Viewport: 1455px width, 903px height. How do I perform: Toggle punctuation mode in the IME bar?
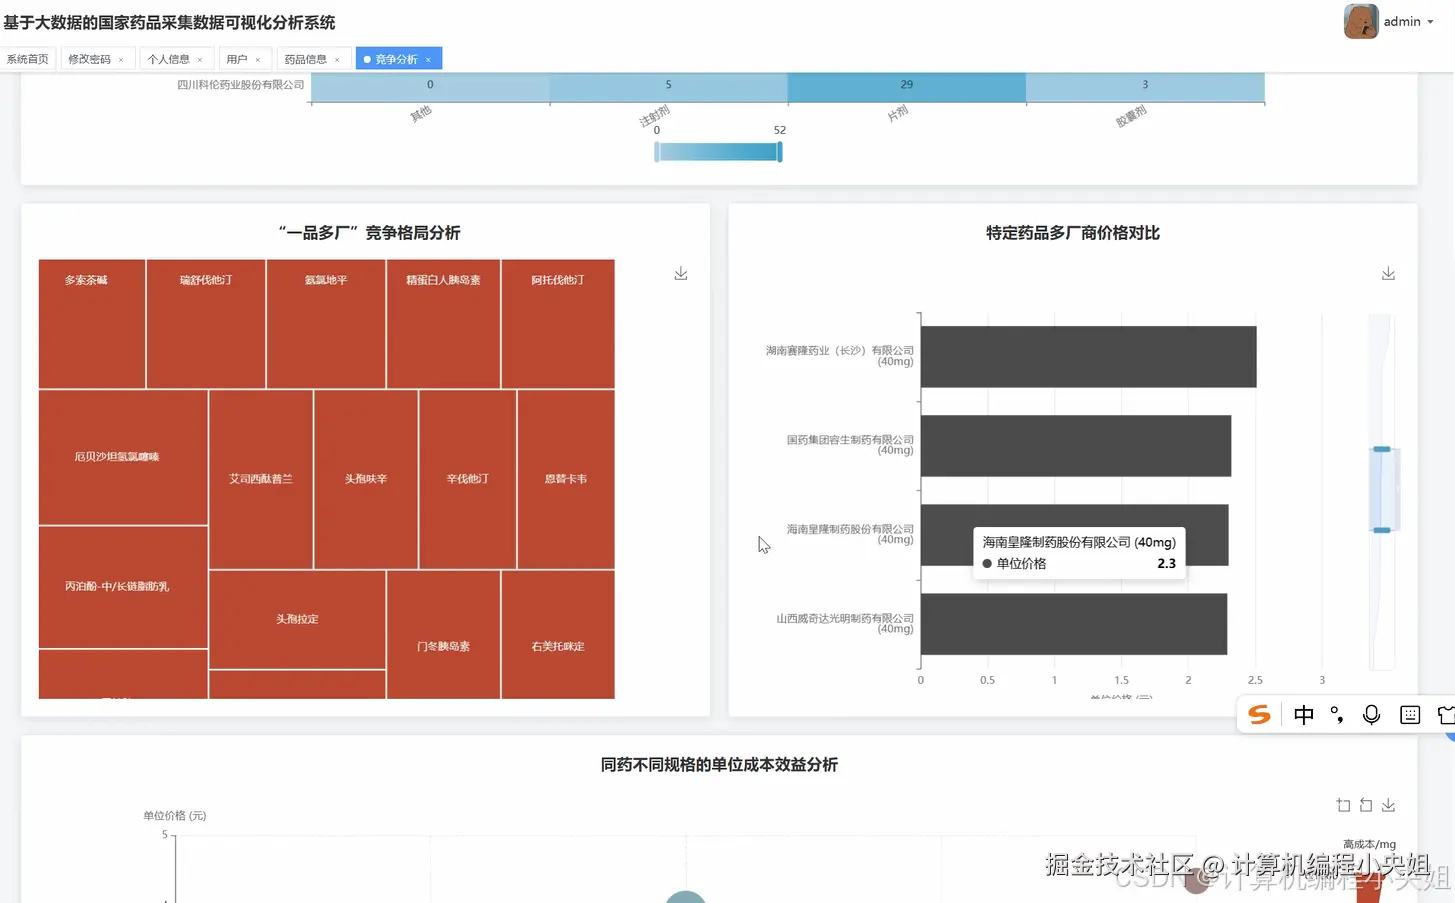click(1337, 714)
